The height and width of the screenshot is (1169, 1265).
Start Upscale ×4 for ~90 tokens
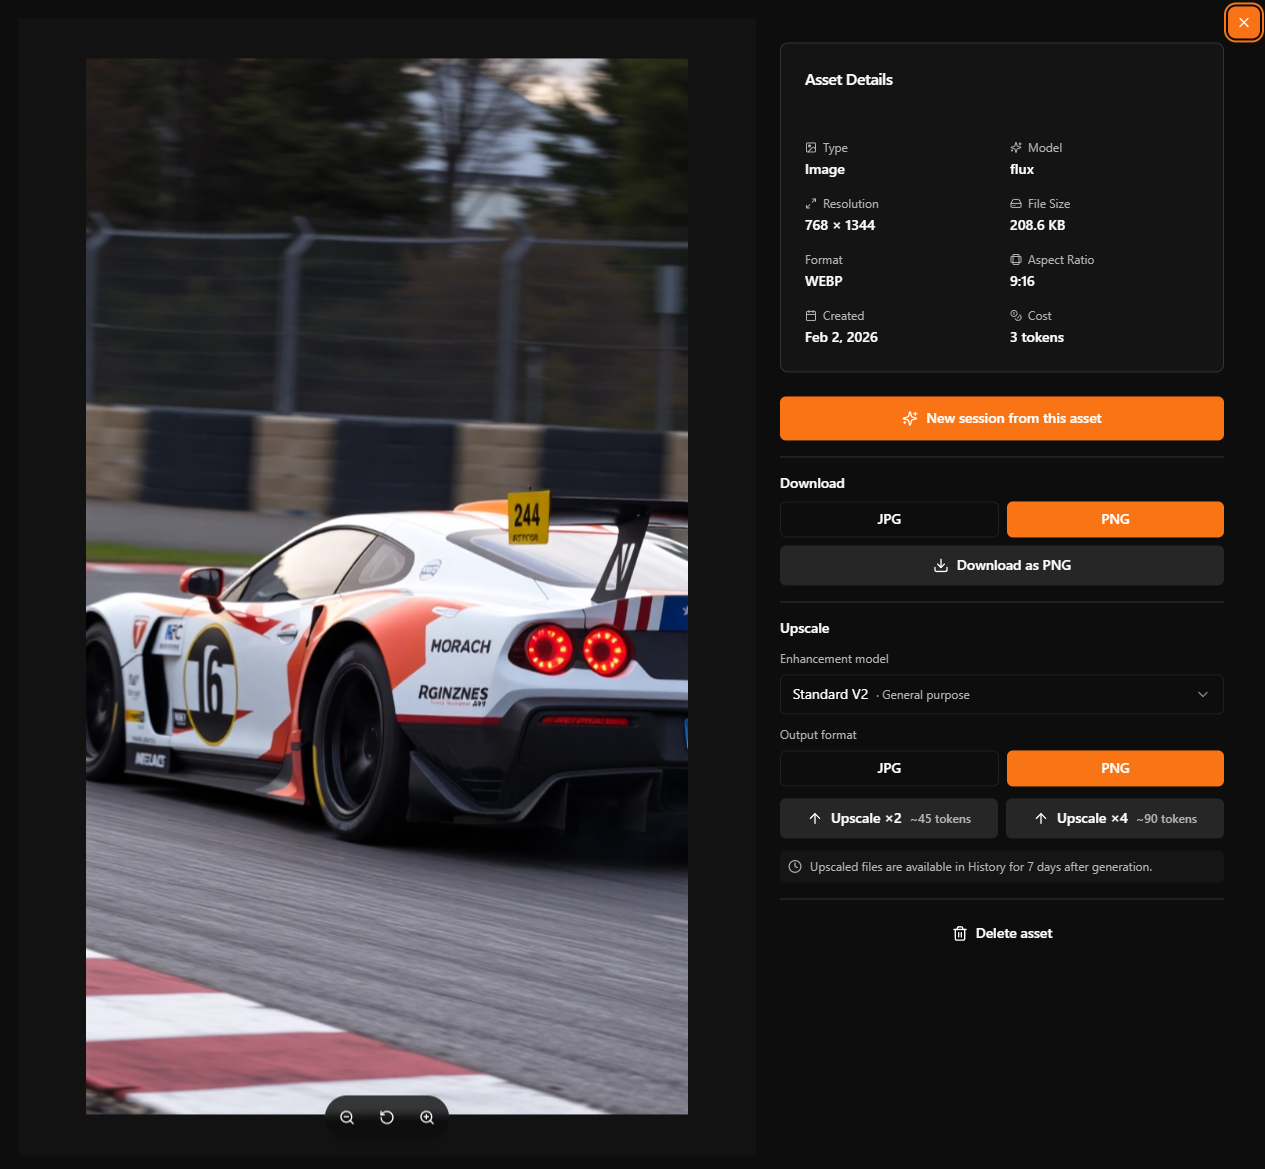pos(1114,819)
